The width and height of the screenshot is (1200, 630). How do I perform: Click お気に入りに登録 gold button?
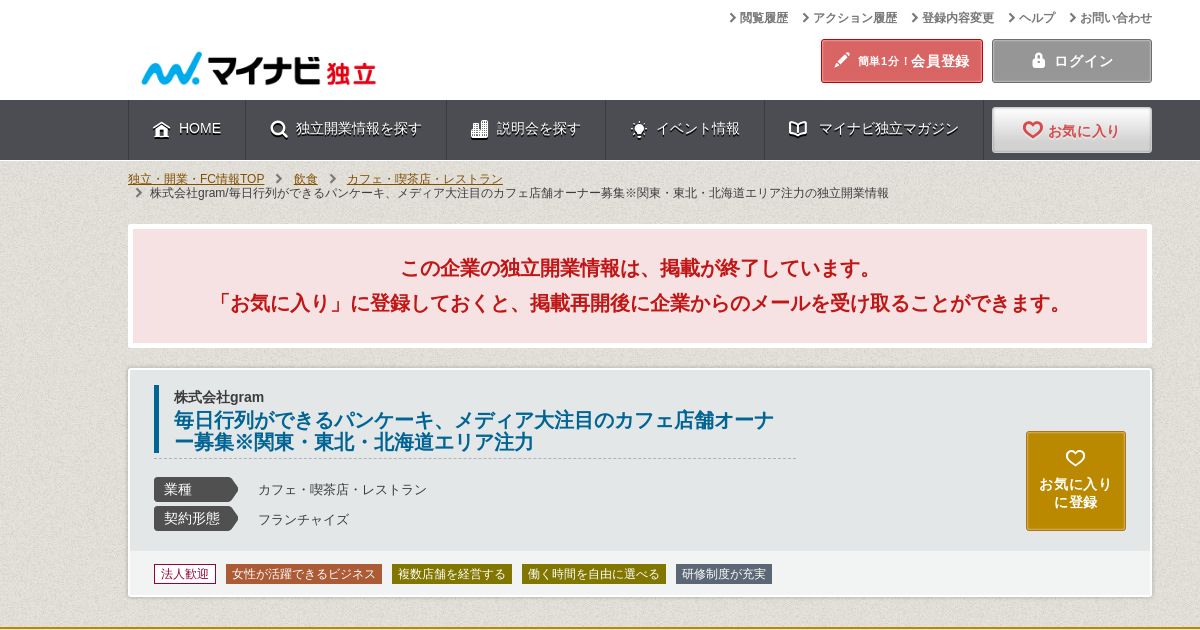1076,481
